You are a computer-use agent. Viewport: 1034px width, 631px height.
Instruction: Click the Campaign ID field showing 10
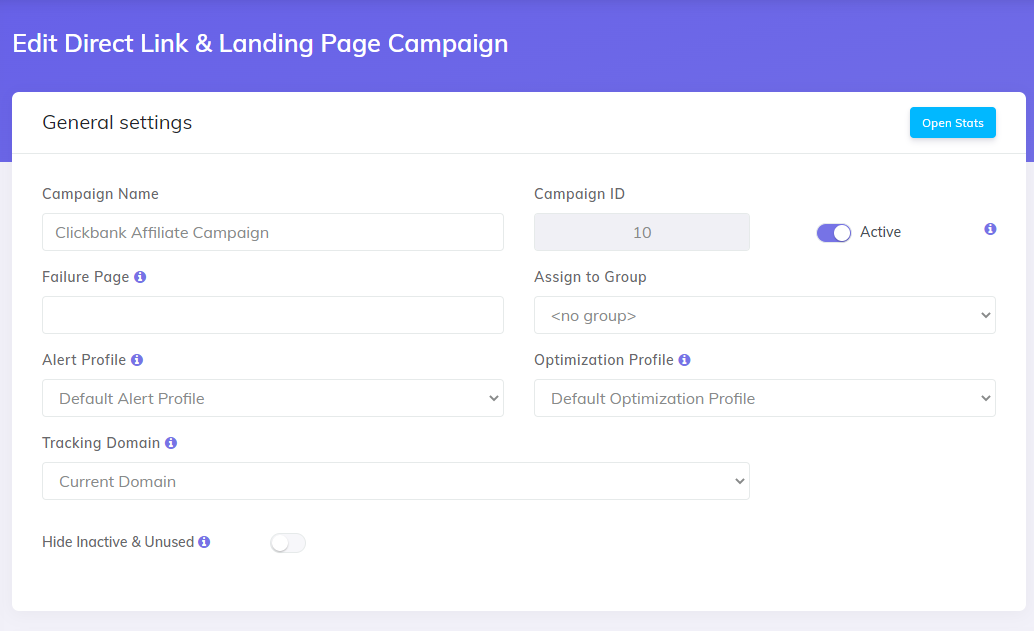642,232
